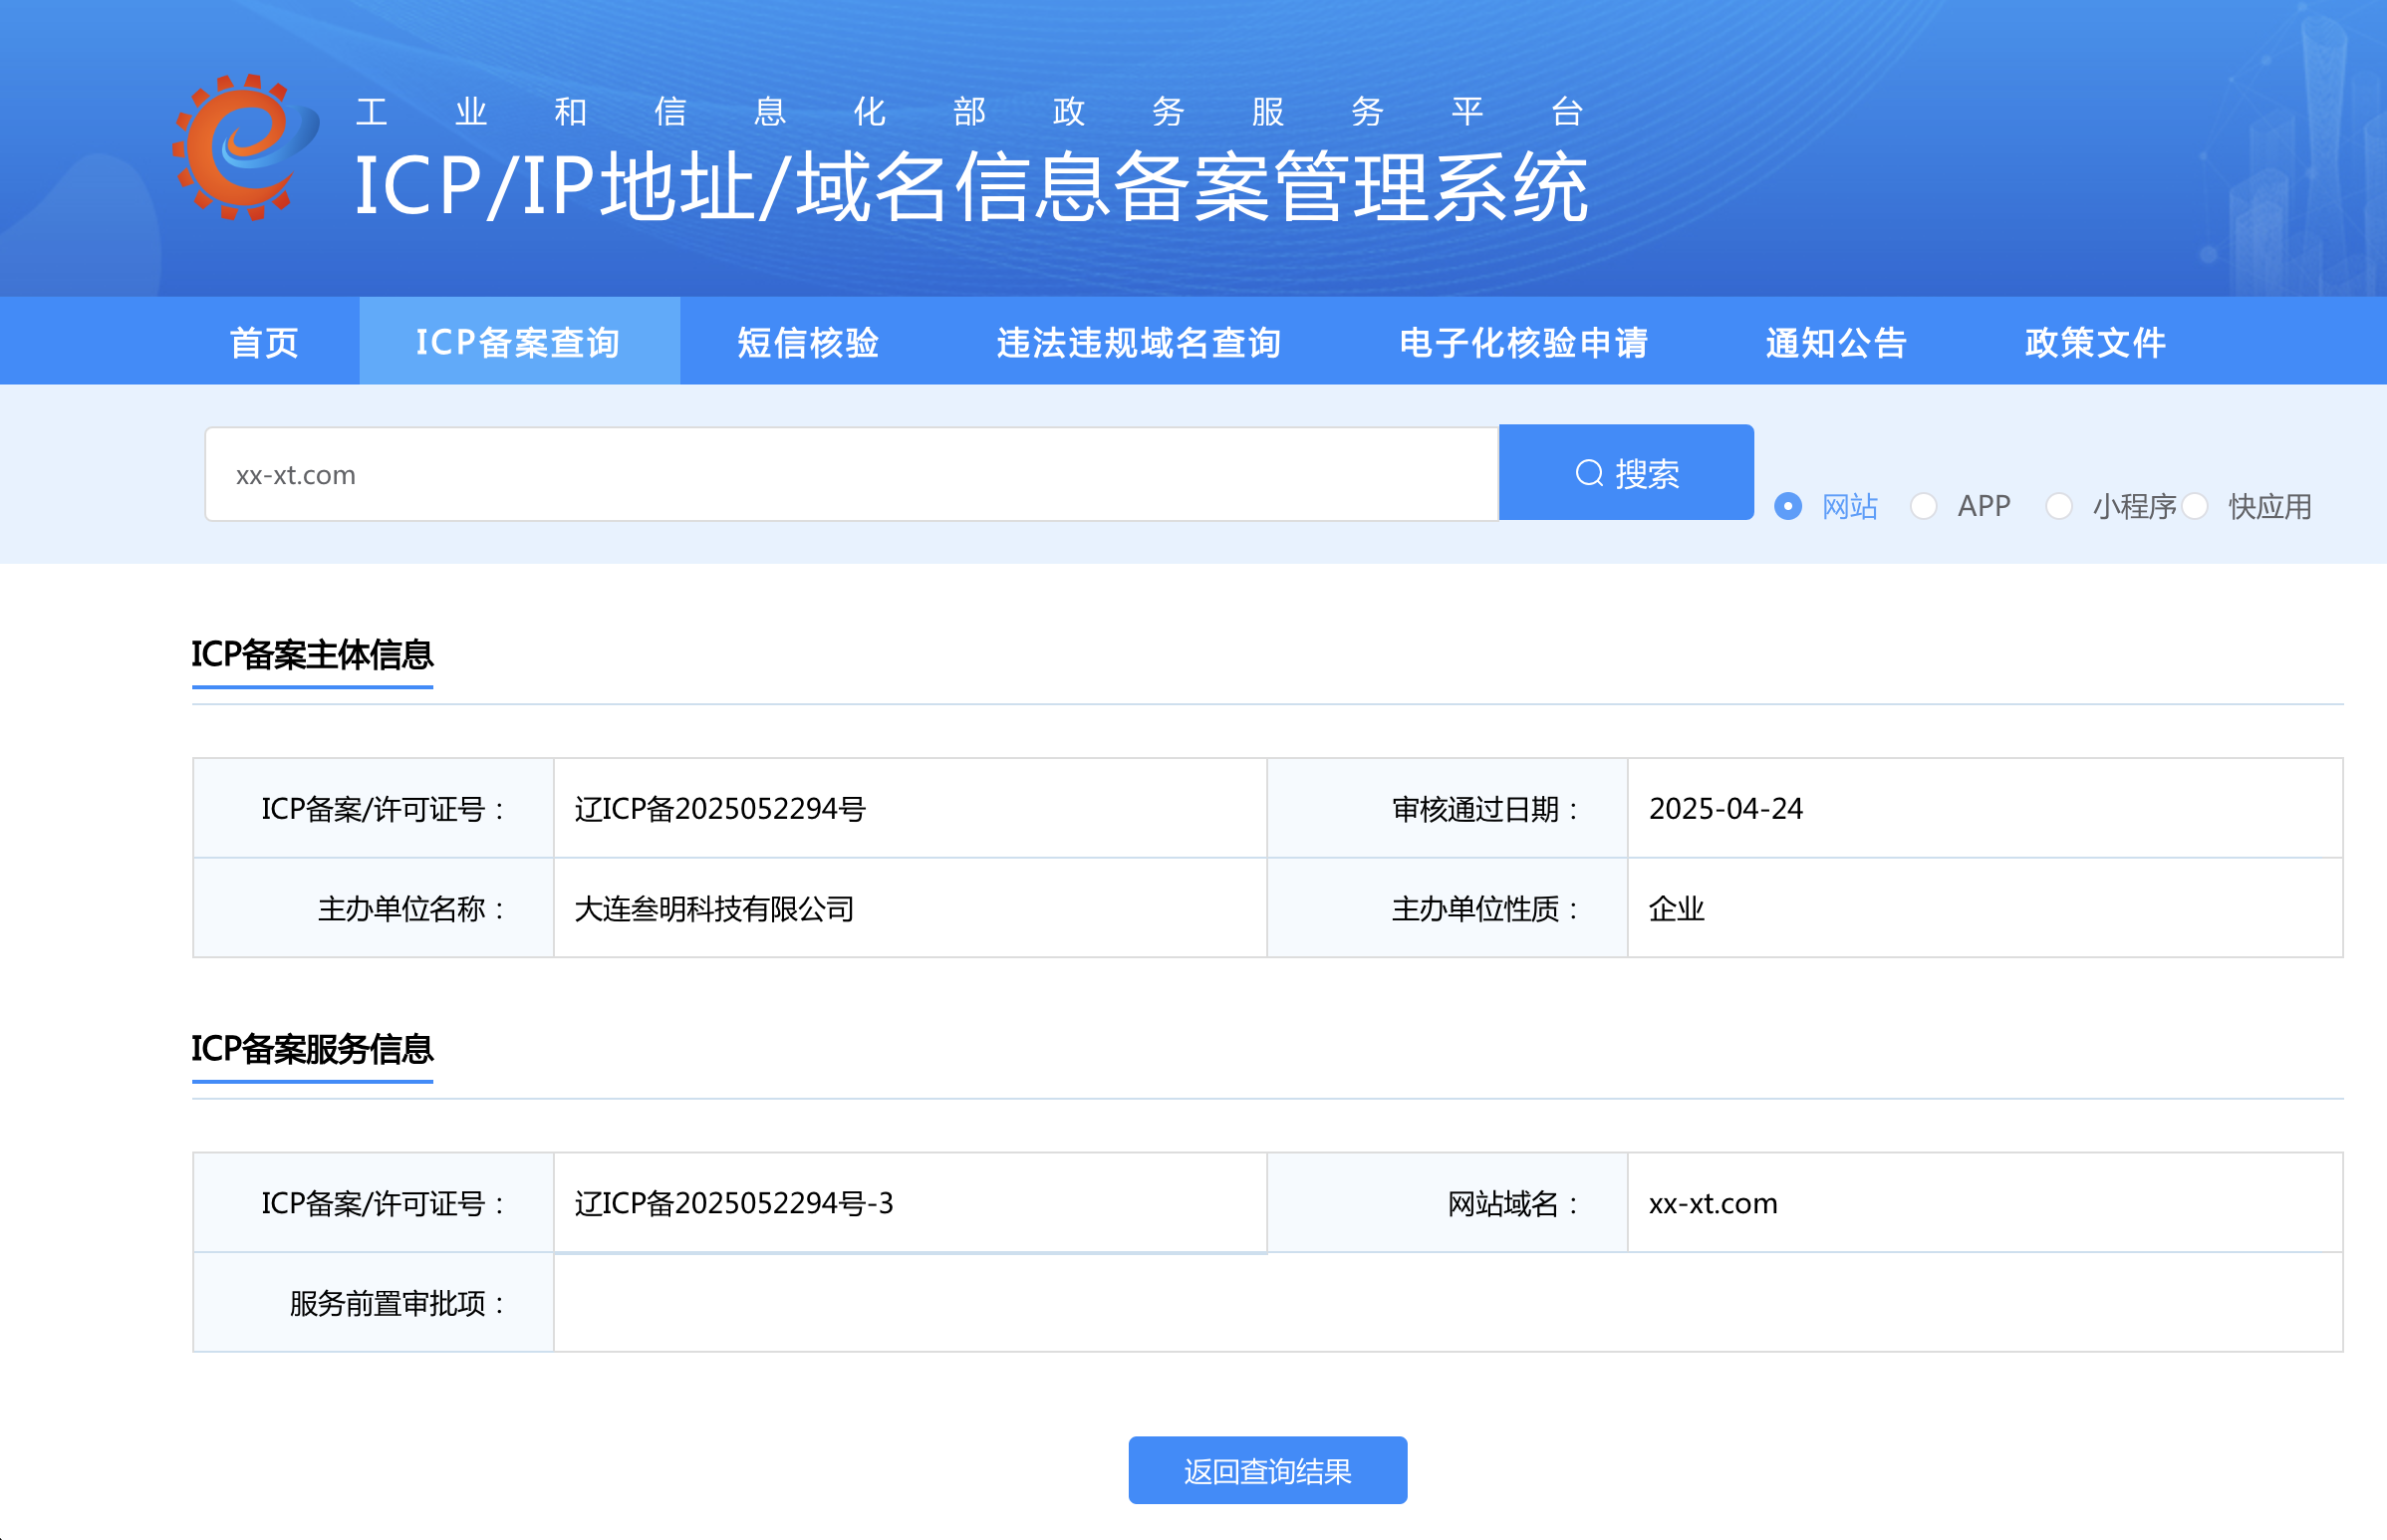This screenshot has width=2387, height=1540.
Task: Click the ICP备案主体信息 section heading
Action: (x=312, y=654)
